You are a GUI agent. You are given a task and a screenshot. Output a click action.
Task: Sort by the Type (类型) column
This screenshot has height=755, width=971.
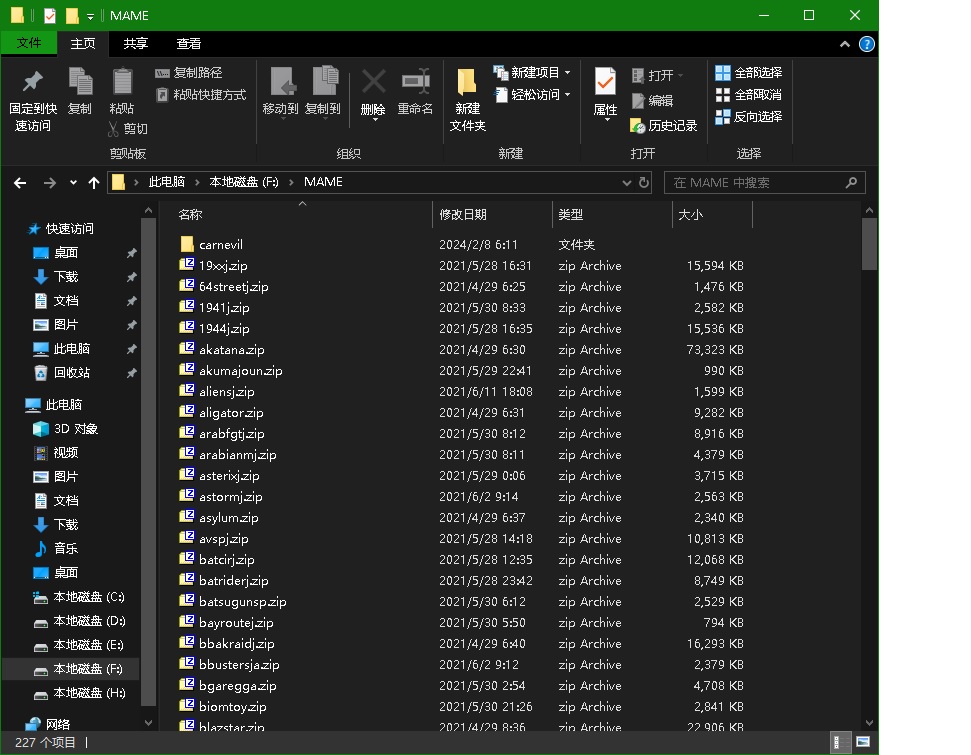570,214
